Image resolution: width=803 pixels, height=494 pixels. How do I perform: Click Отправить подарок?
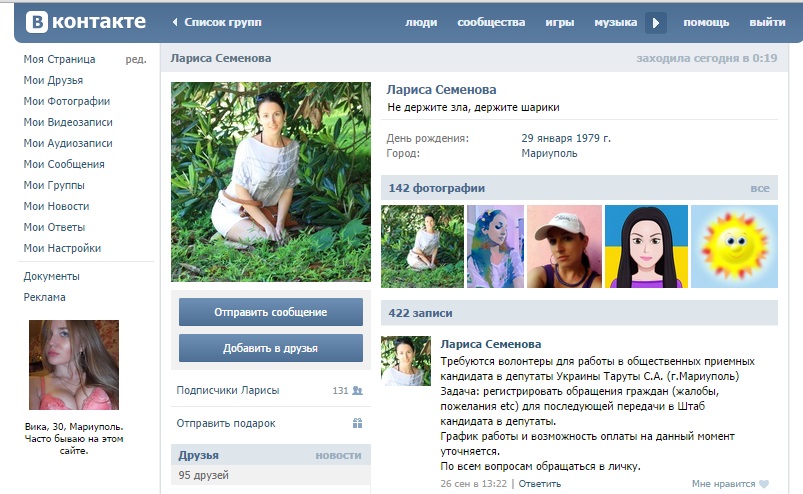[x=226, y=423]
